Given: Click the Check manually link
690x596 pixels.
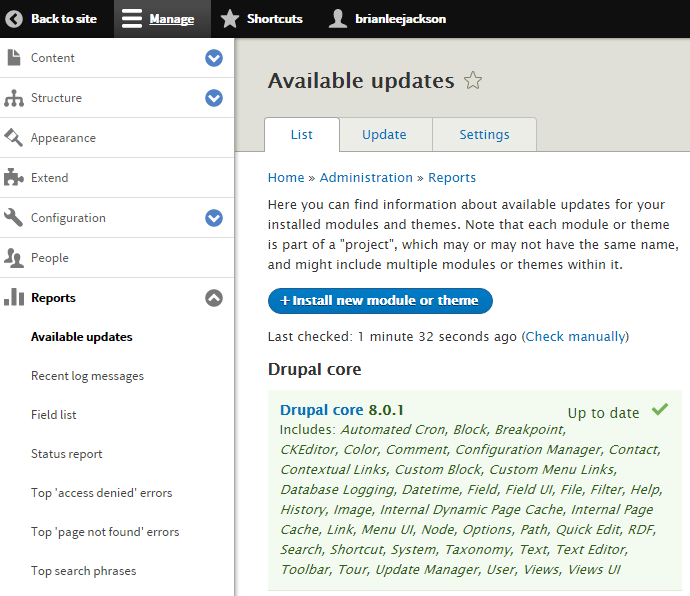Looking at the screenshot, I should coord(576,336).
